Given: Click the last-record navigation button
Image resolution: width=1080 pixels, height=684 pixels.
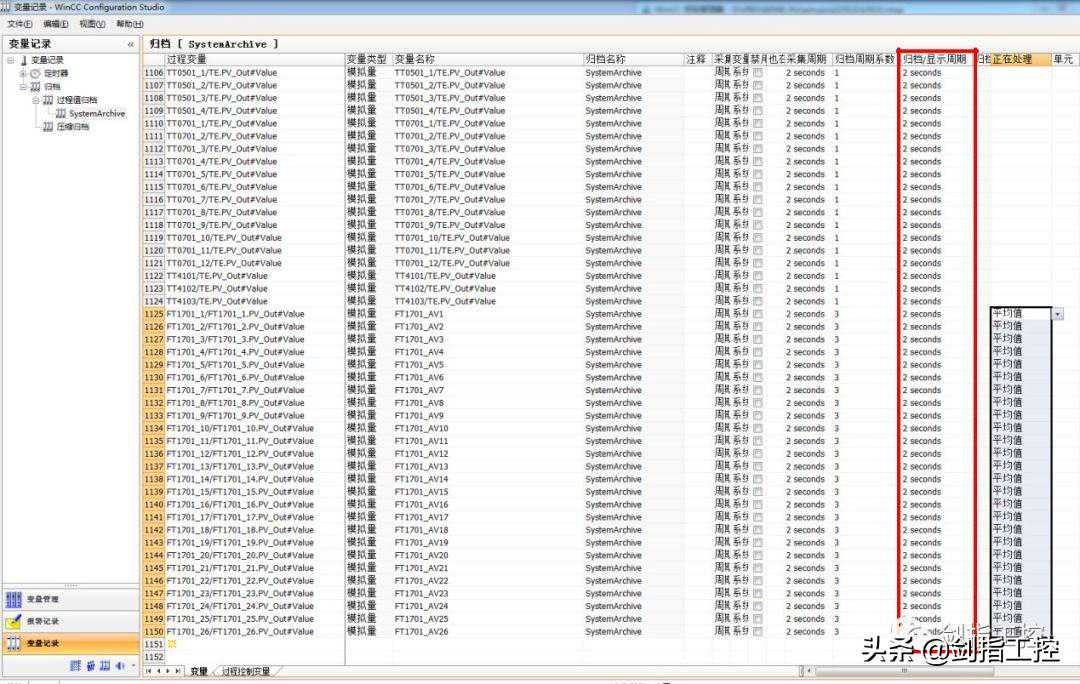Looking at the screenshot, I should click(179, 670).
